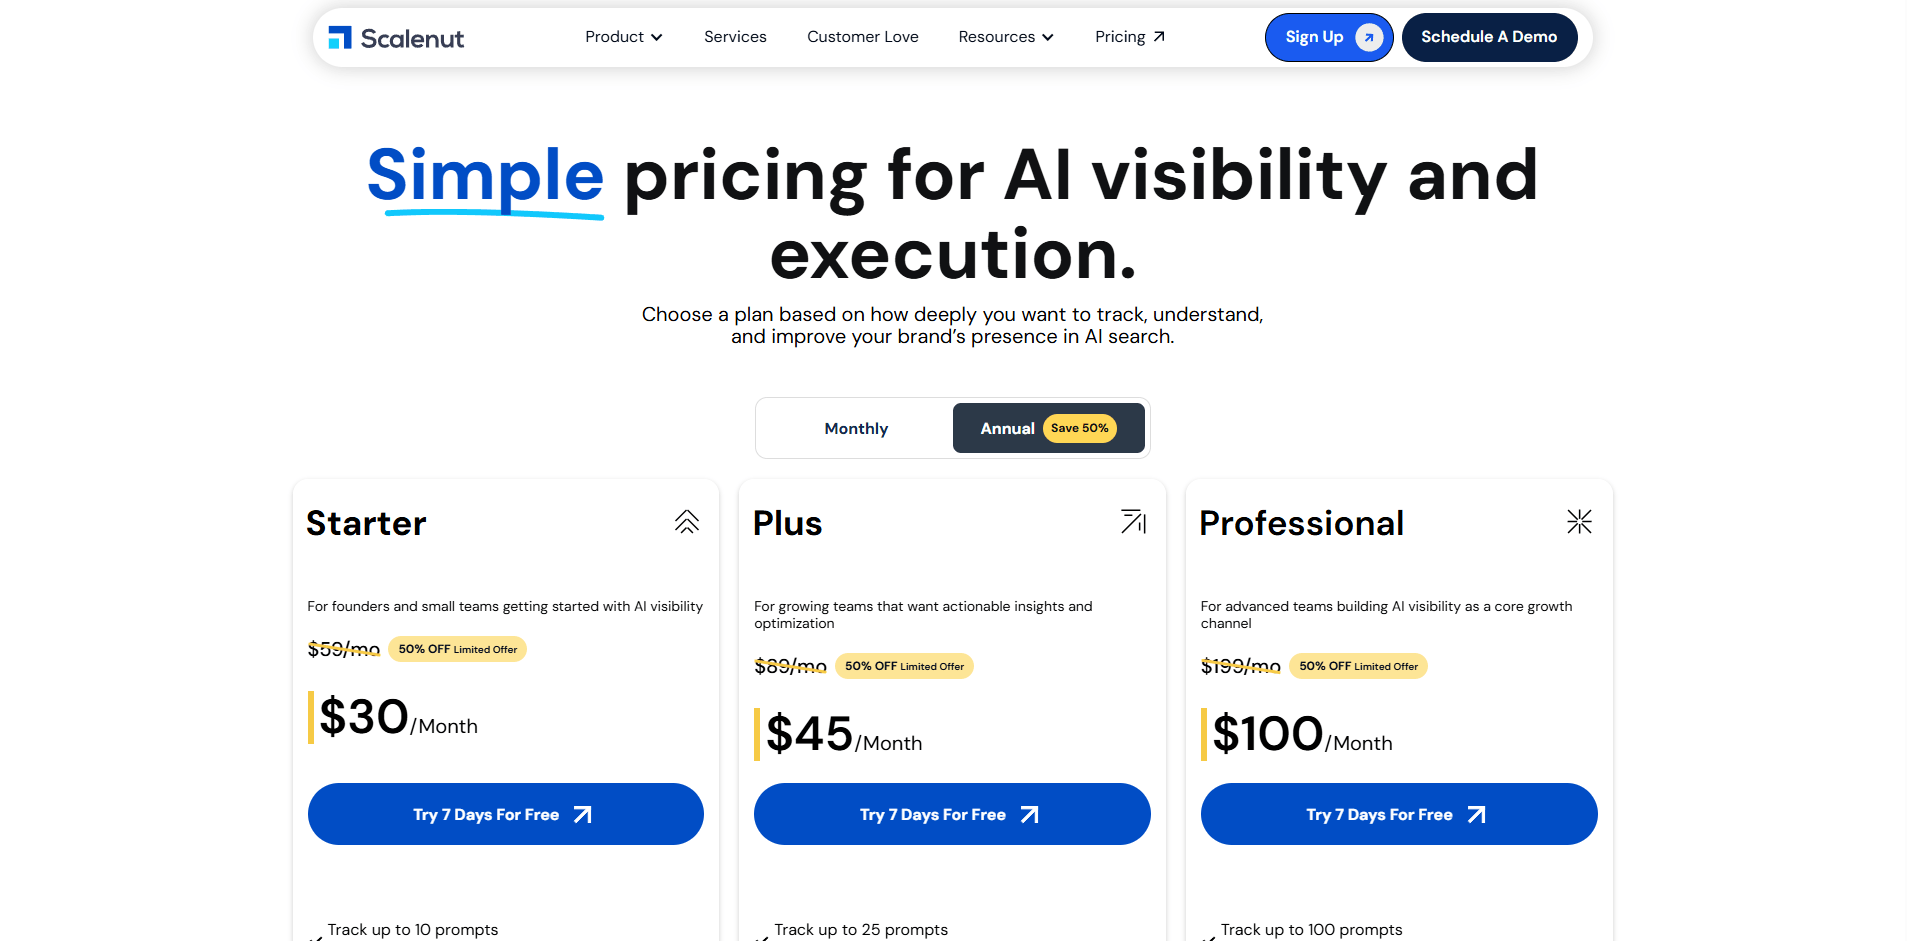Click the Plus 50% OFF Limited Offer badge
The image size is (1907, 941).
click(904, 667)
